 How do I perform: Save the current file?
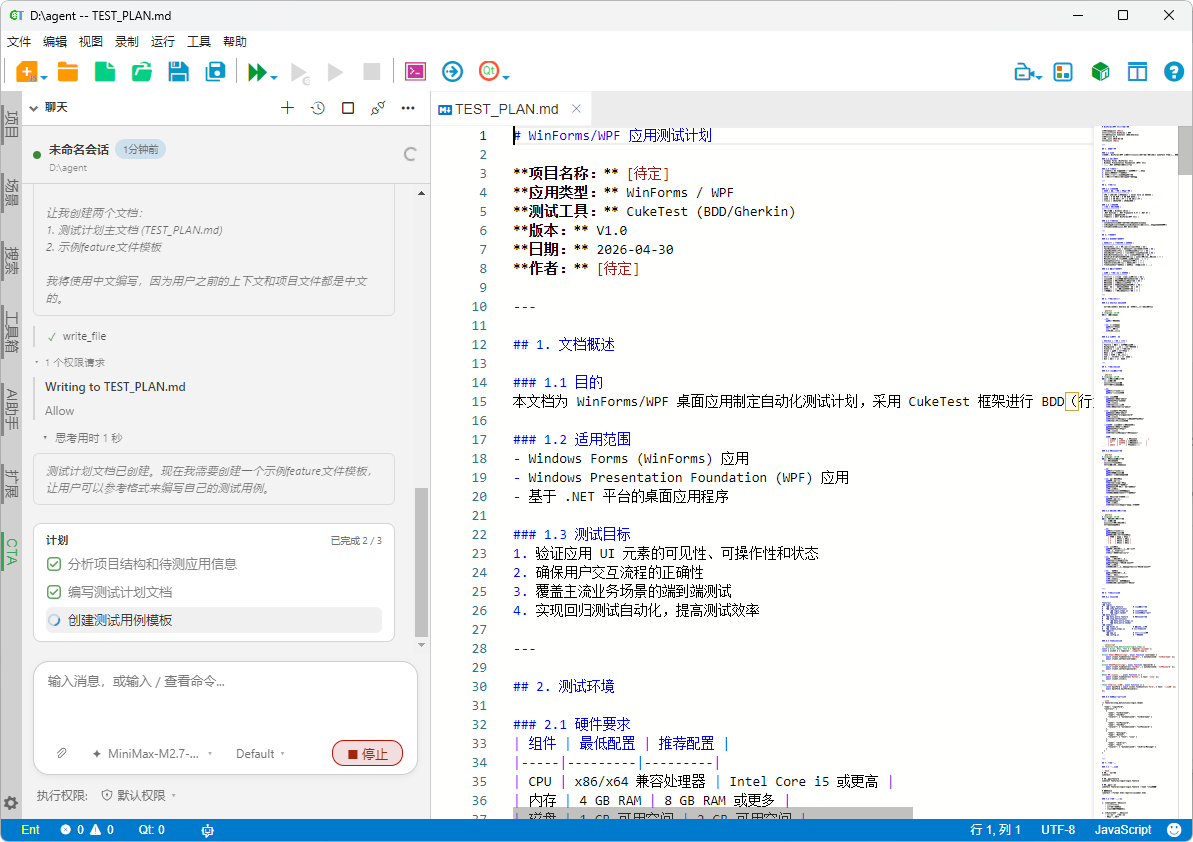tap(179, 72)
